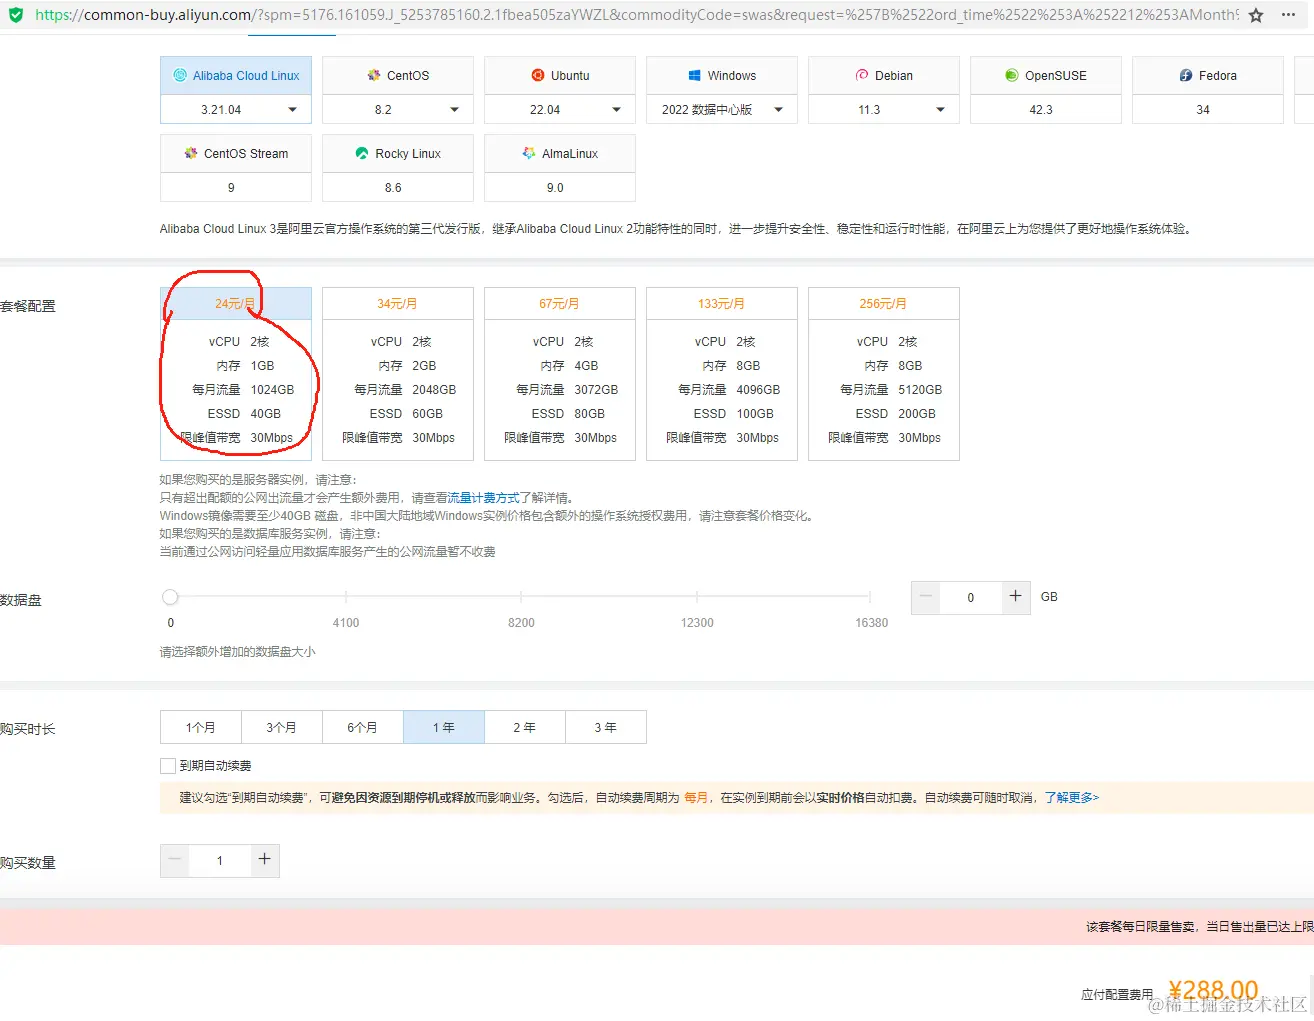The width and height of the screenshot is (1314, 1021).
Task: Decrease the purchase quantity with minus
Action: click(x=175, y=860)
